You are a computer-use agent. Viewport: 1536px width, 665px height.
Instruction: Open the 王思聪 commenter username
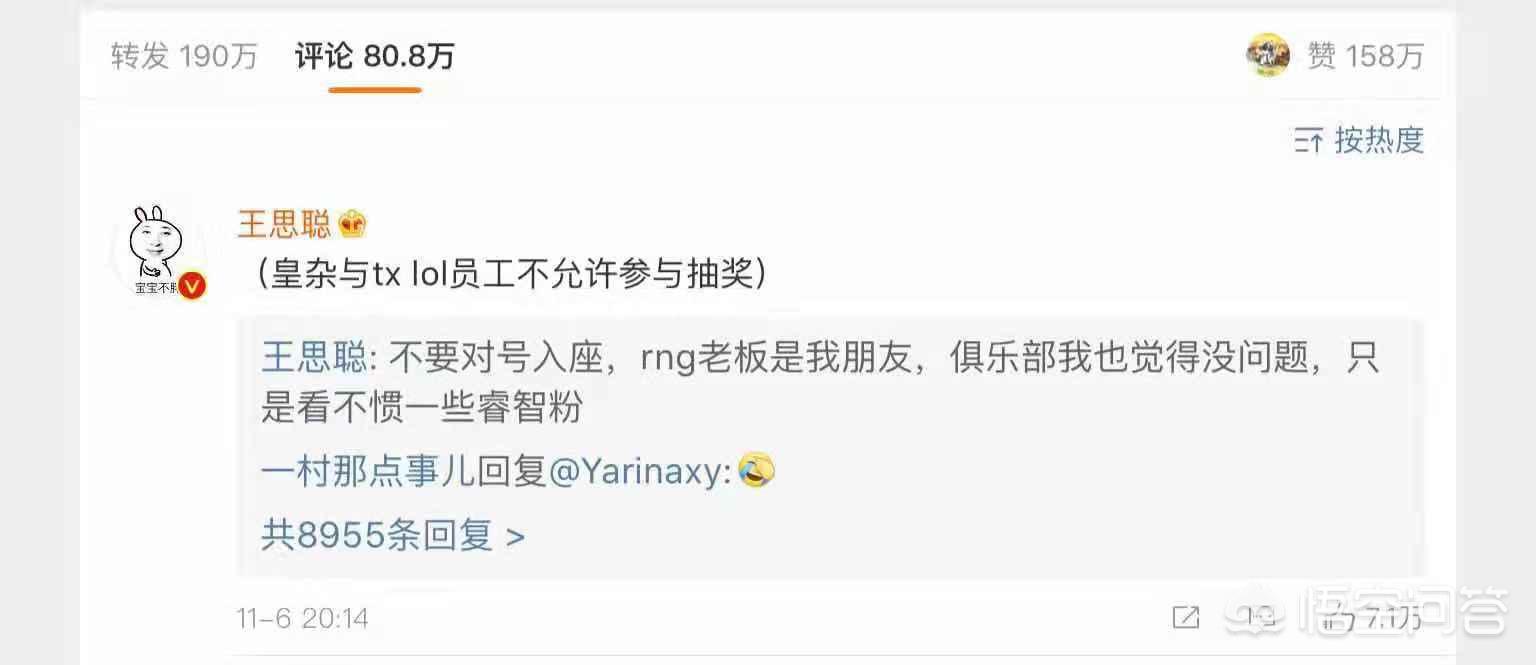[x=284, y=224]
